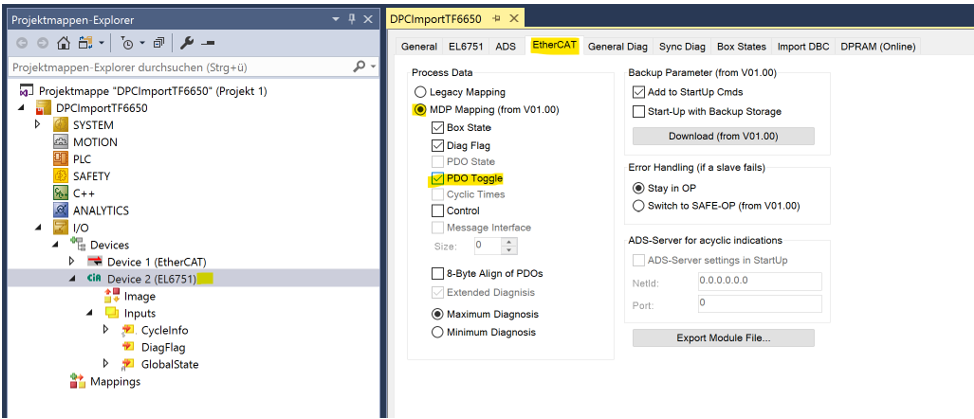Pin the DPCImportTF6650 document tab
Screen dimensions: 974x419
(x=496, y=19)
